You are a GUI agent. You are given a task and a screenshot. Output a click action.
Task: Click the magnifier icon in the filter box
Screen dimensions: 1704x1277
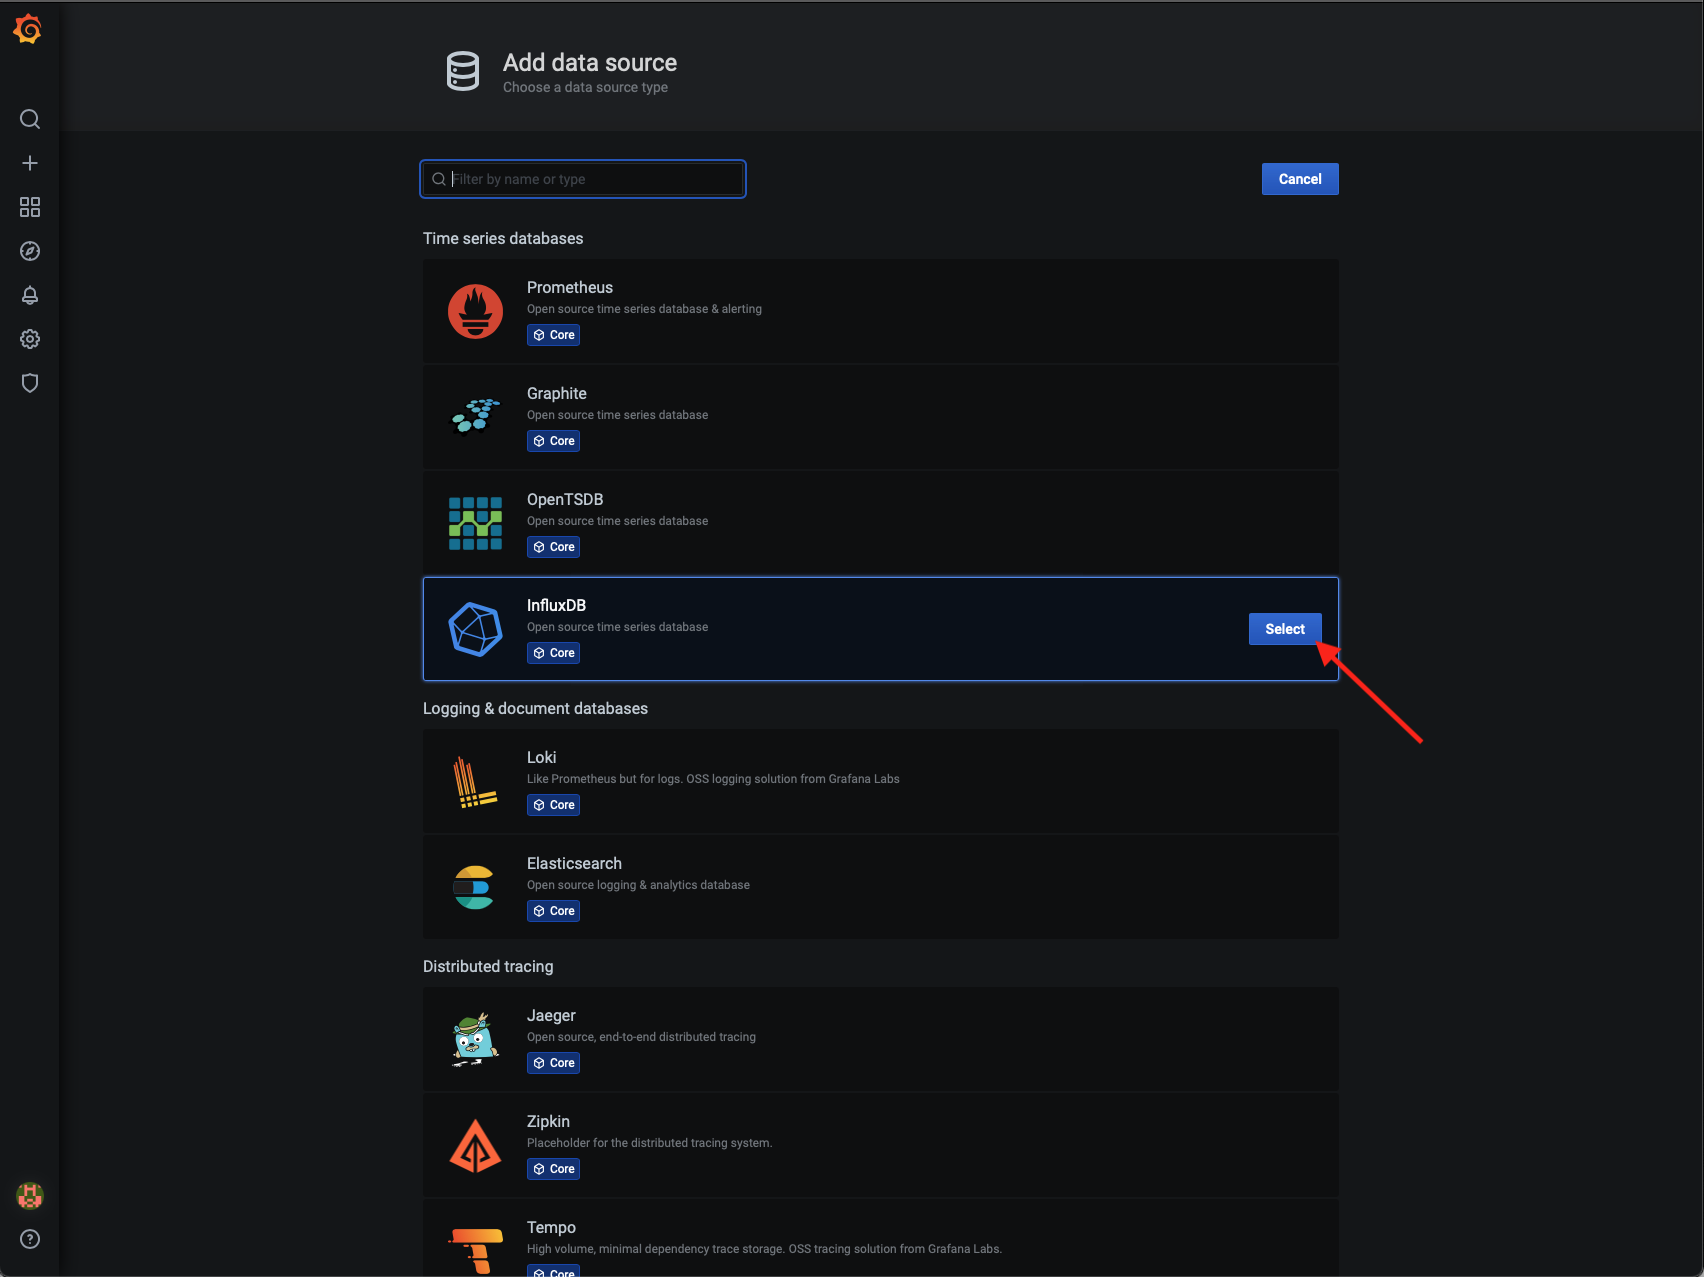pos(438,179)
